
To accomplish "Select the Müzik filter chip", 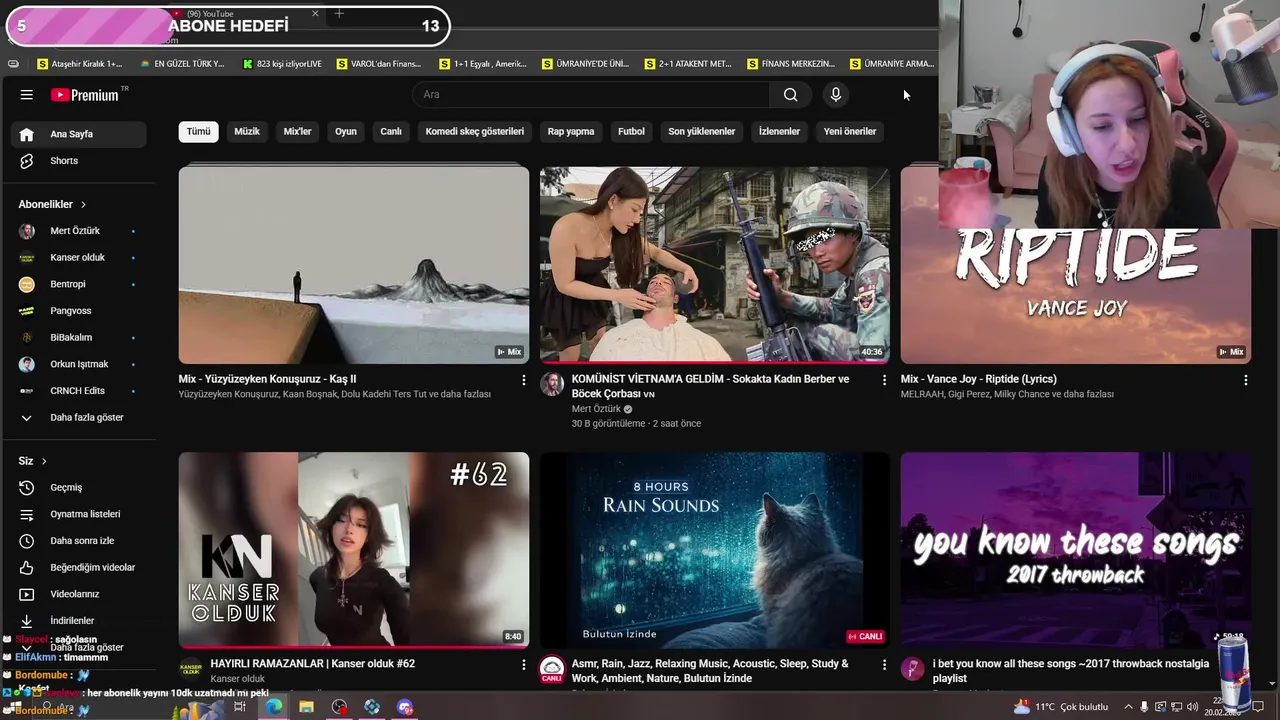I will (247, 132).
